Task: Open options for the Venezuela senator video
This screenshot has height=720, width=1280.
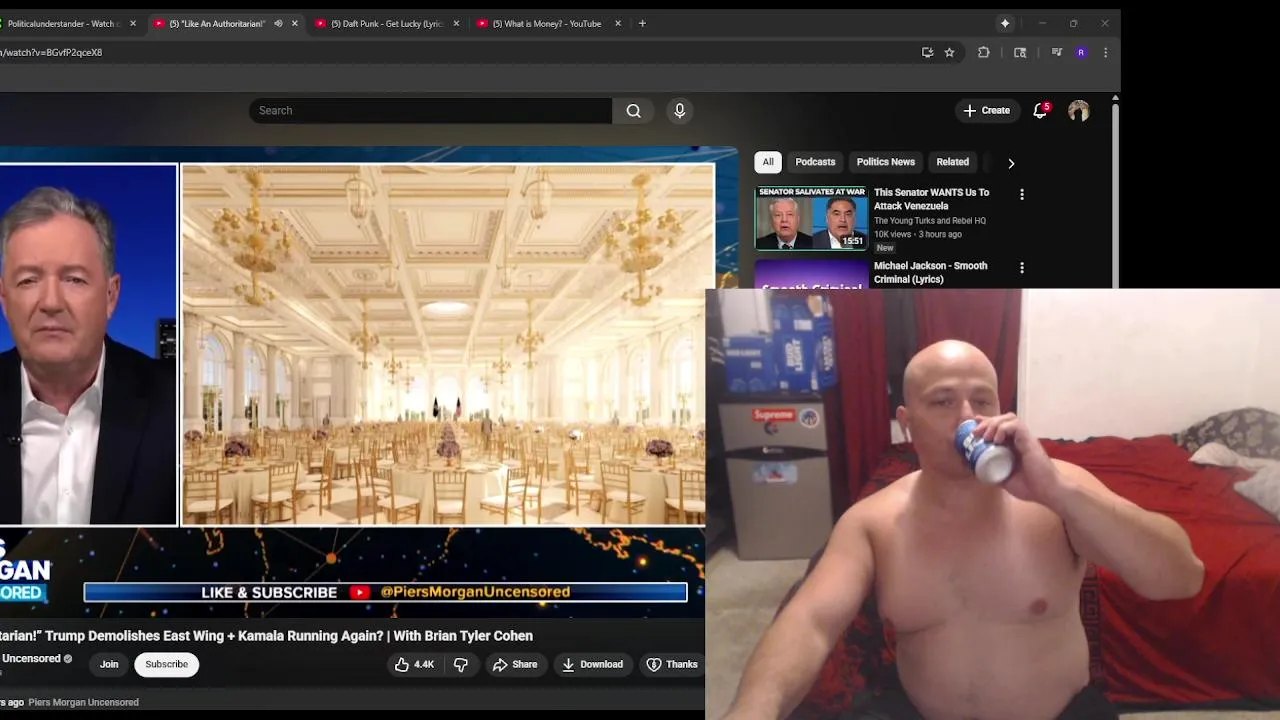Action: pos(1021,194)
